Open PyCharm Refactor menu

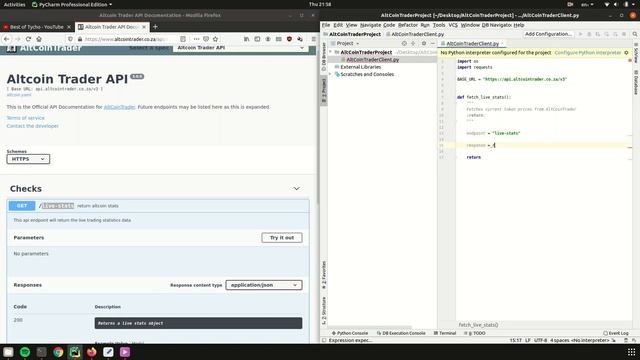408,25
